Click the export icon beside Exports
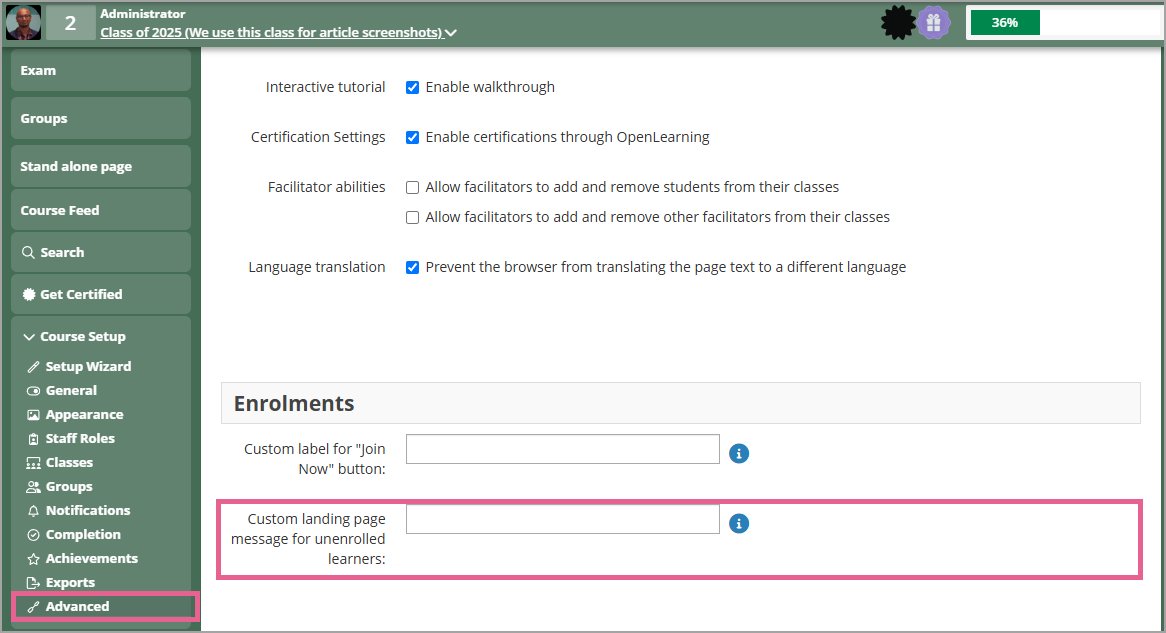Image resolution: width=1166 pixels, height=633 pixels. 33,582
